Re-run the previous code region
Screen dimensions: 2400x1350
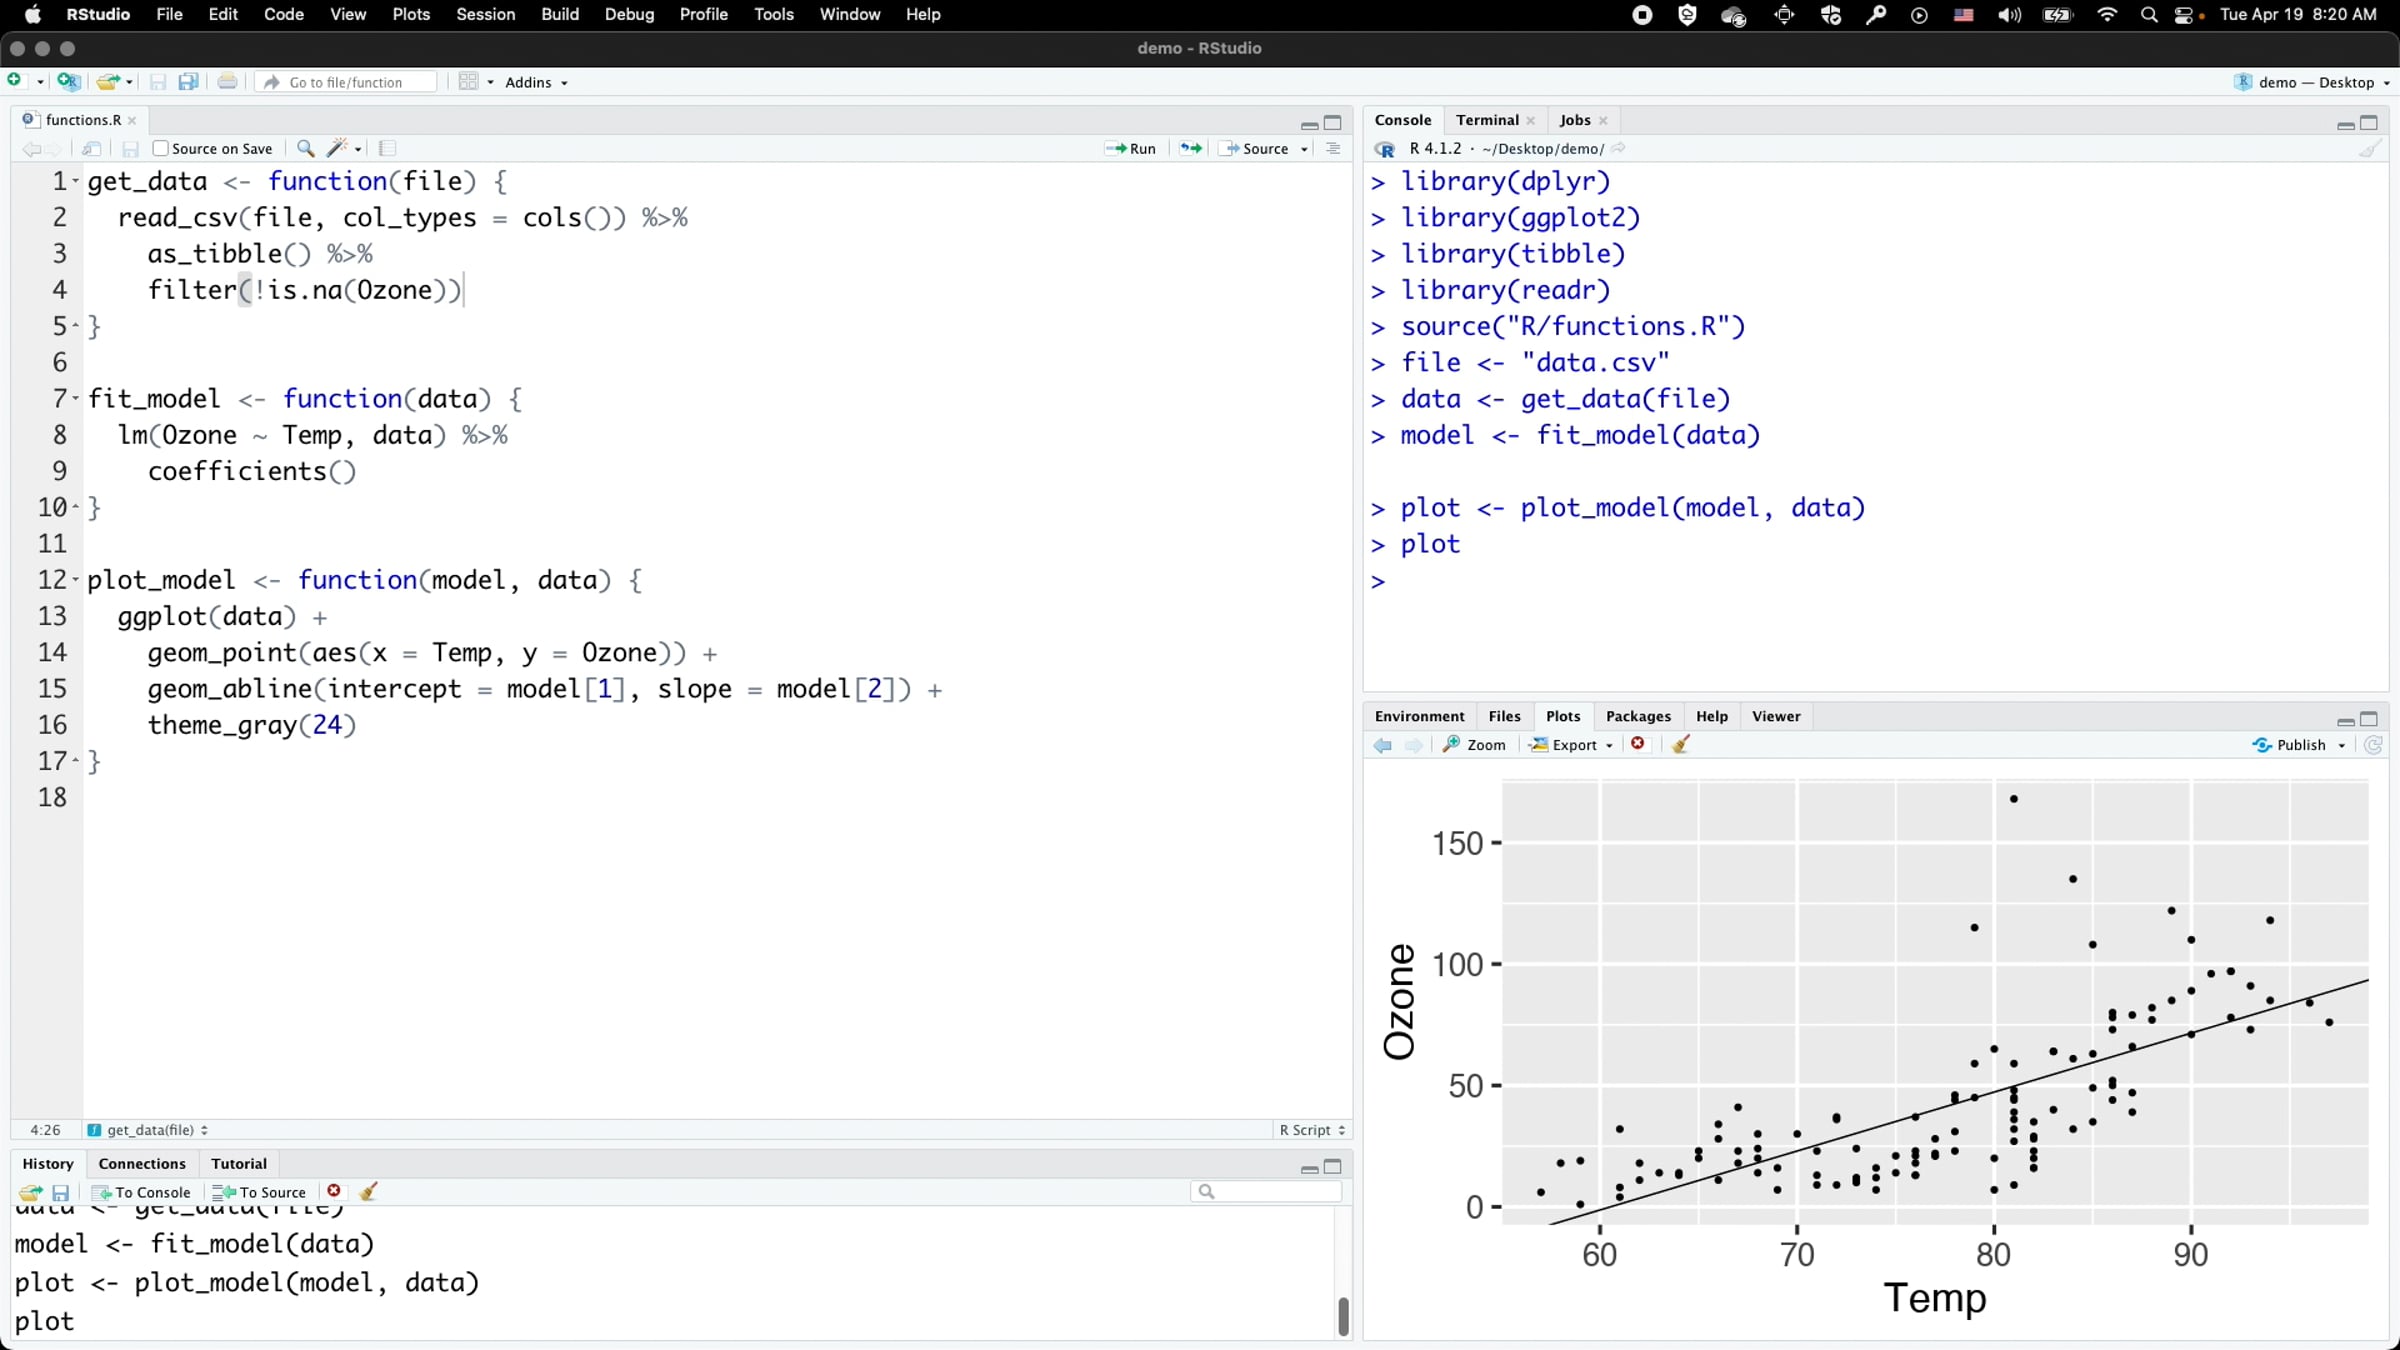point(1190,148)
